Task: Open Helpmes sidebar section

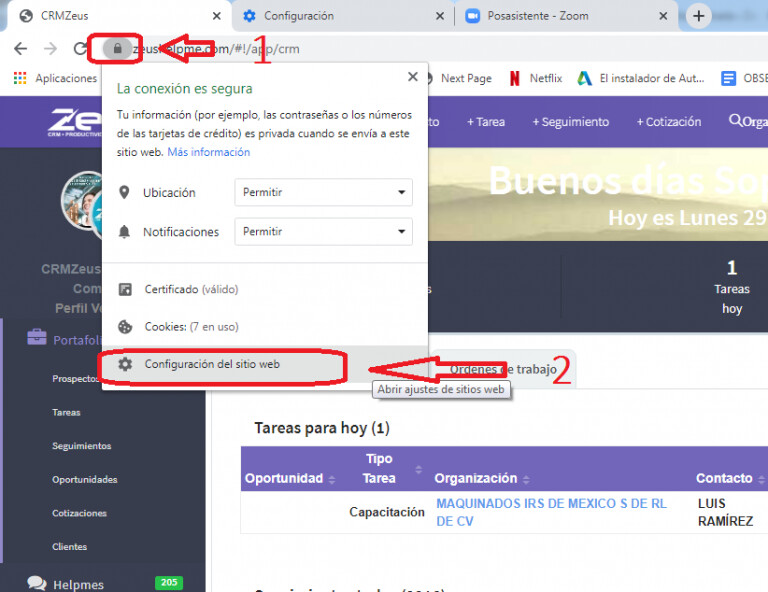Action: [78, 585]
